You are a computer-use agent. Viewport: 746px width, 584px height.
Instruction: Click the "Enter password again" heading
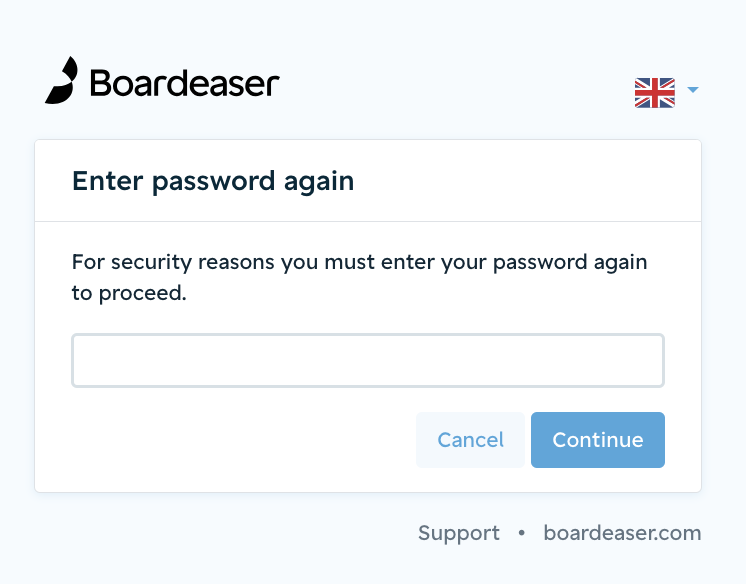(x=213, y=182)
